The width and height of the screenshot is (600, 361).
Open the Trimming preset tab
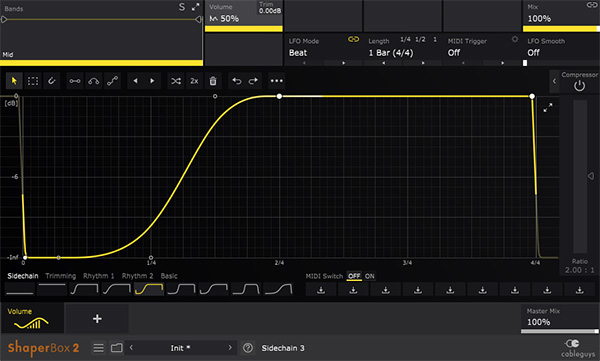(60, 276)
